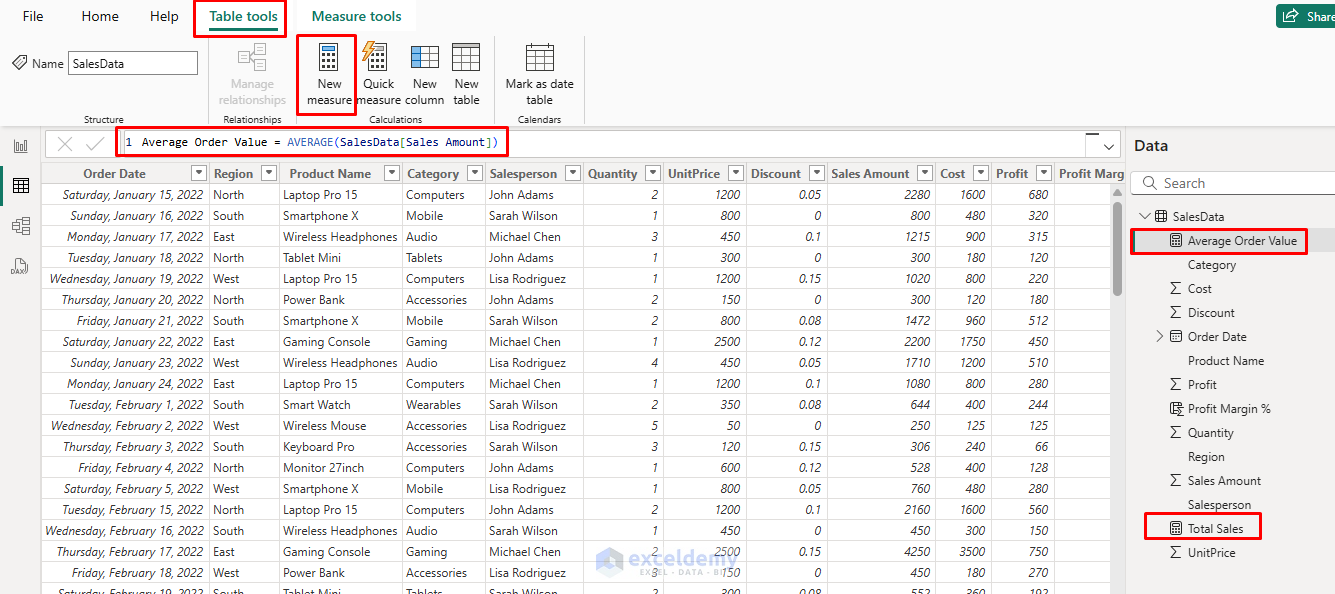Click the table vertical scrollbar thumb
Viewport: 1335px width, 594px height.
pos(1117,249)
